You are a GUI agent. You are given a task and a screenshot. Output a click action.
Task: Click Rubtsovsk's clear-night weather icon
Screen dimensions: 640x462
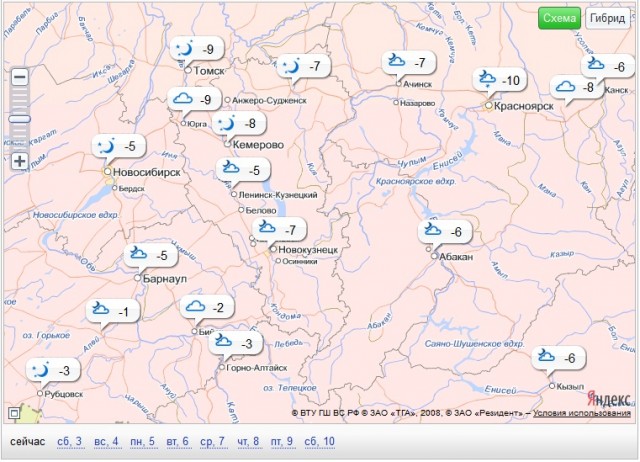pyautogui.click(x=40, y=370)
